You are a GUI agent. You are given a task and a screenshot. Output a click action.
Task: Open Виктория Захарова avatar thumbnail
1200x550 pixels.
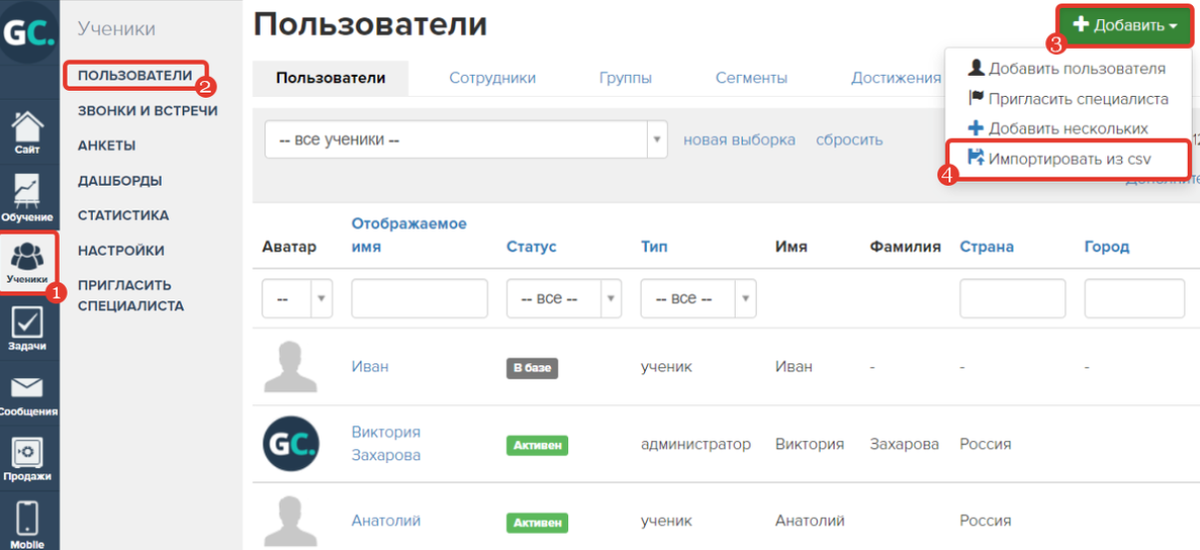[x=291, y=442]
